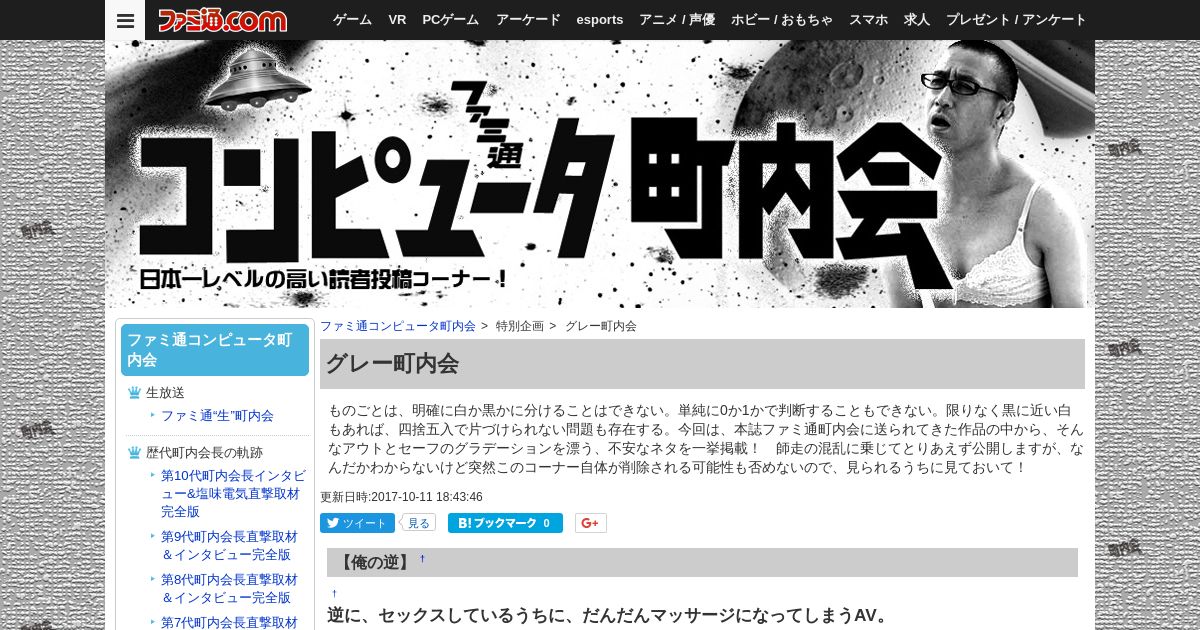Open the アーケード menu item
The image size is (1200, 630).
coord(528,20)
